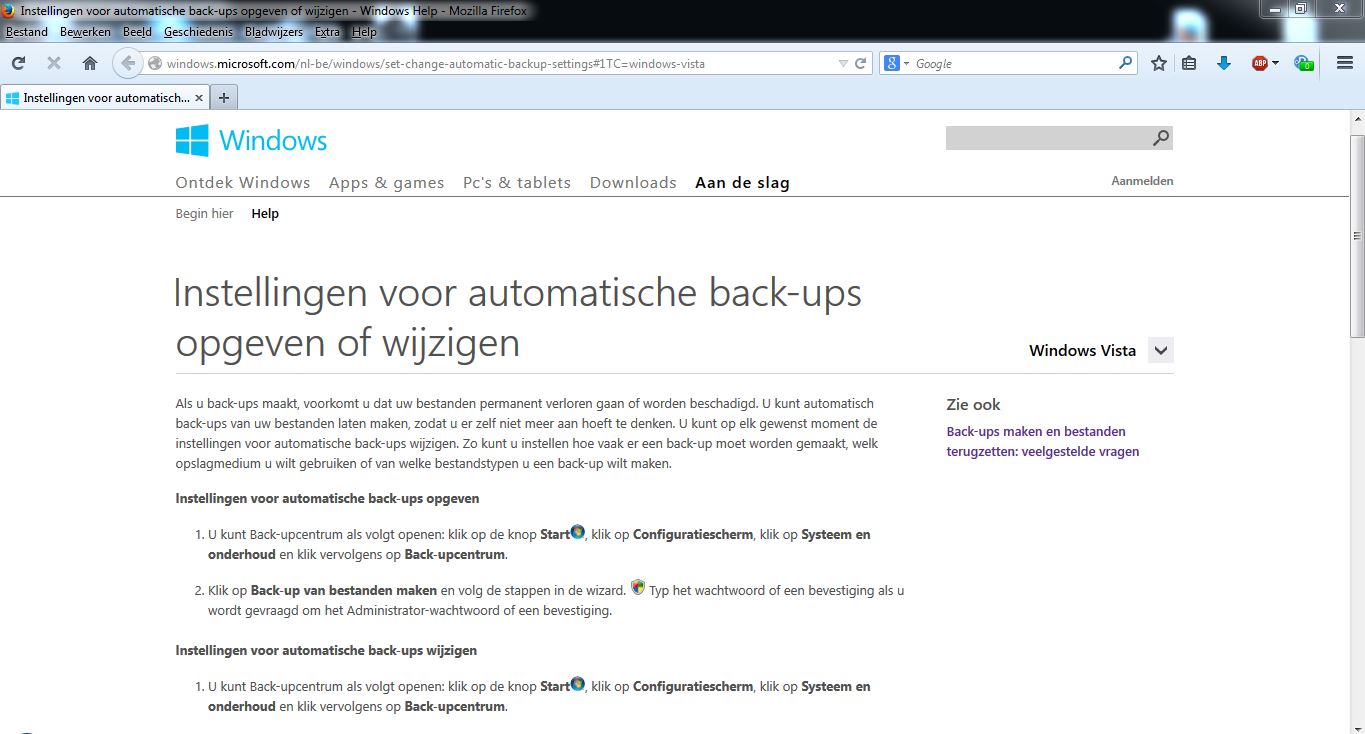The height and width of the screenshot is (734, 1365).
Task: Open the Geschiedenis menu
Action: (198, 32)
